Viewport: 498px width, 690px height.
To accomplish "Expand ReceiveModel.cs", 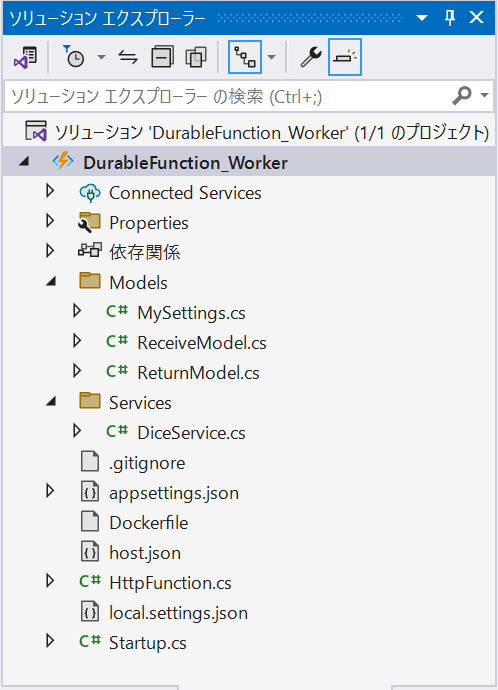I will click(x=77, y=341).
